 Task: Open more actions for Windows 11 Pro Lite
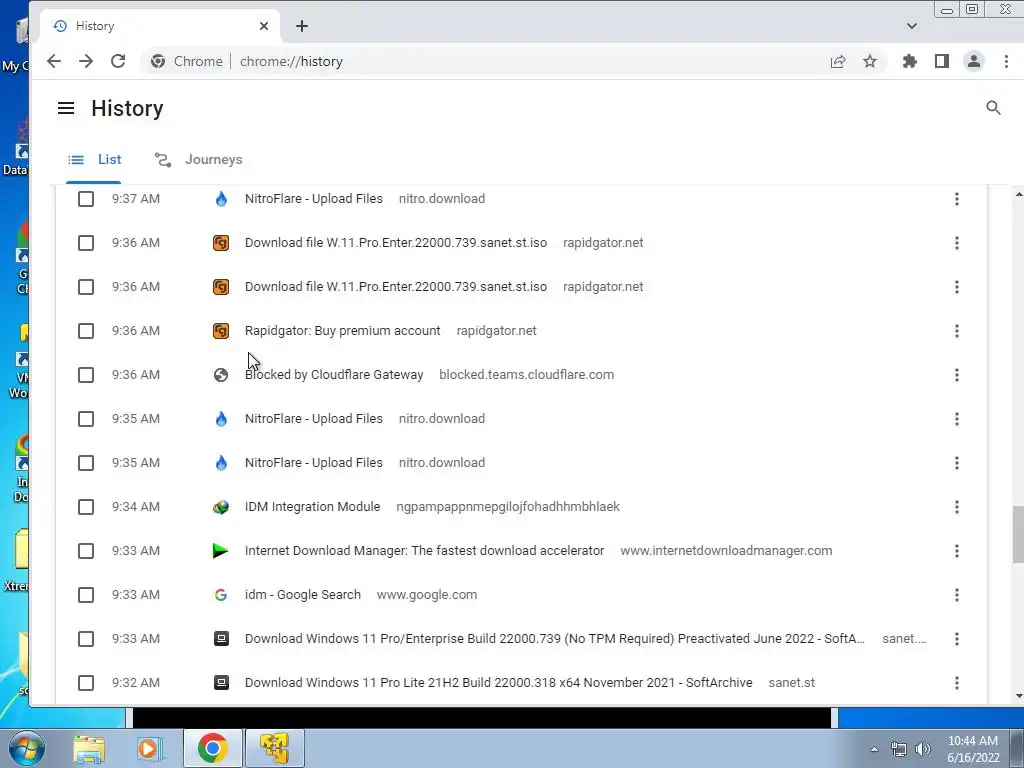[x=957, y=683]
